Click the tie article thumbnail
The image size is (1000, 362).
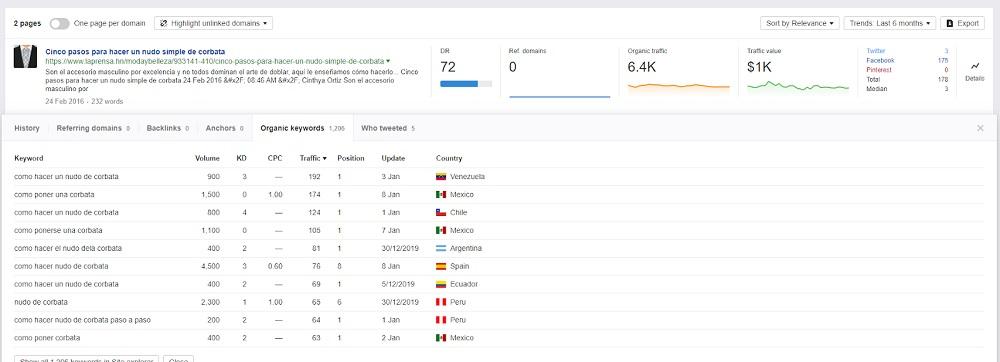[x=26, y=57]
